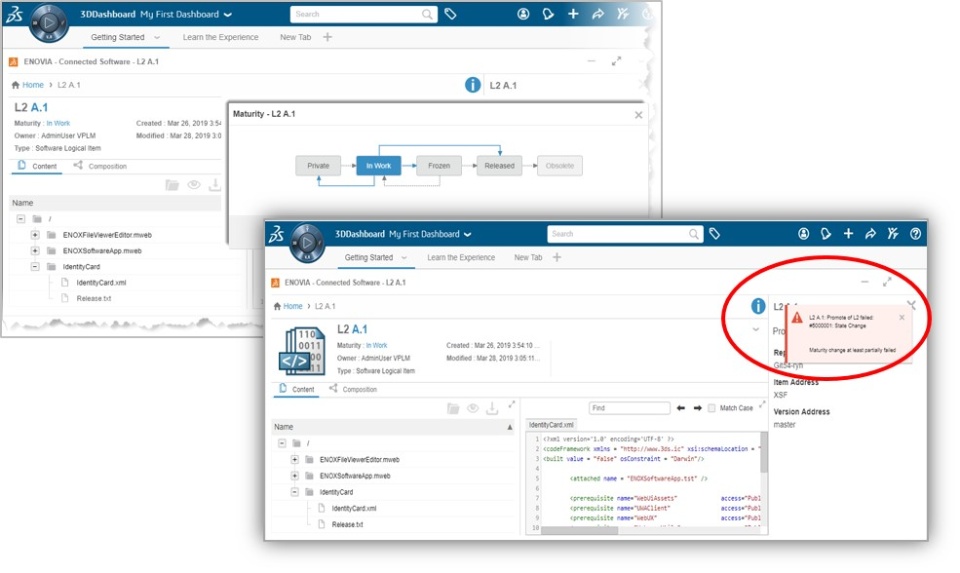The height and width of the screenshot is (573, 960).
Task: Open the tools icon in front window top bar
Action: tap(893, 233)
